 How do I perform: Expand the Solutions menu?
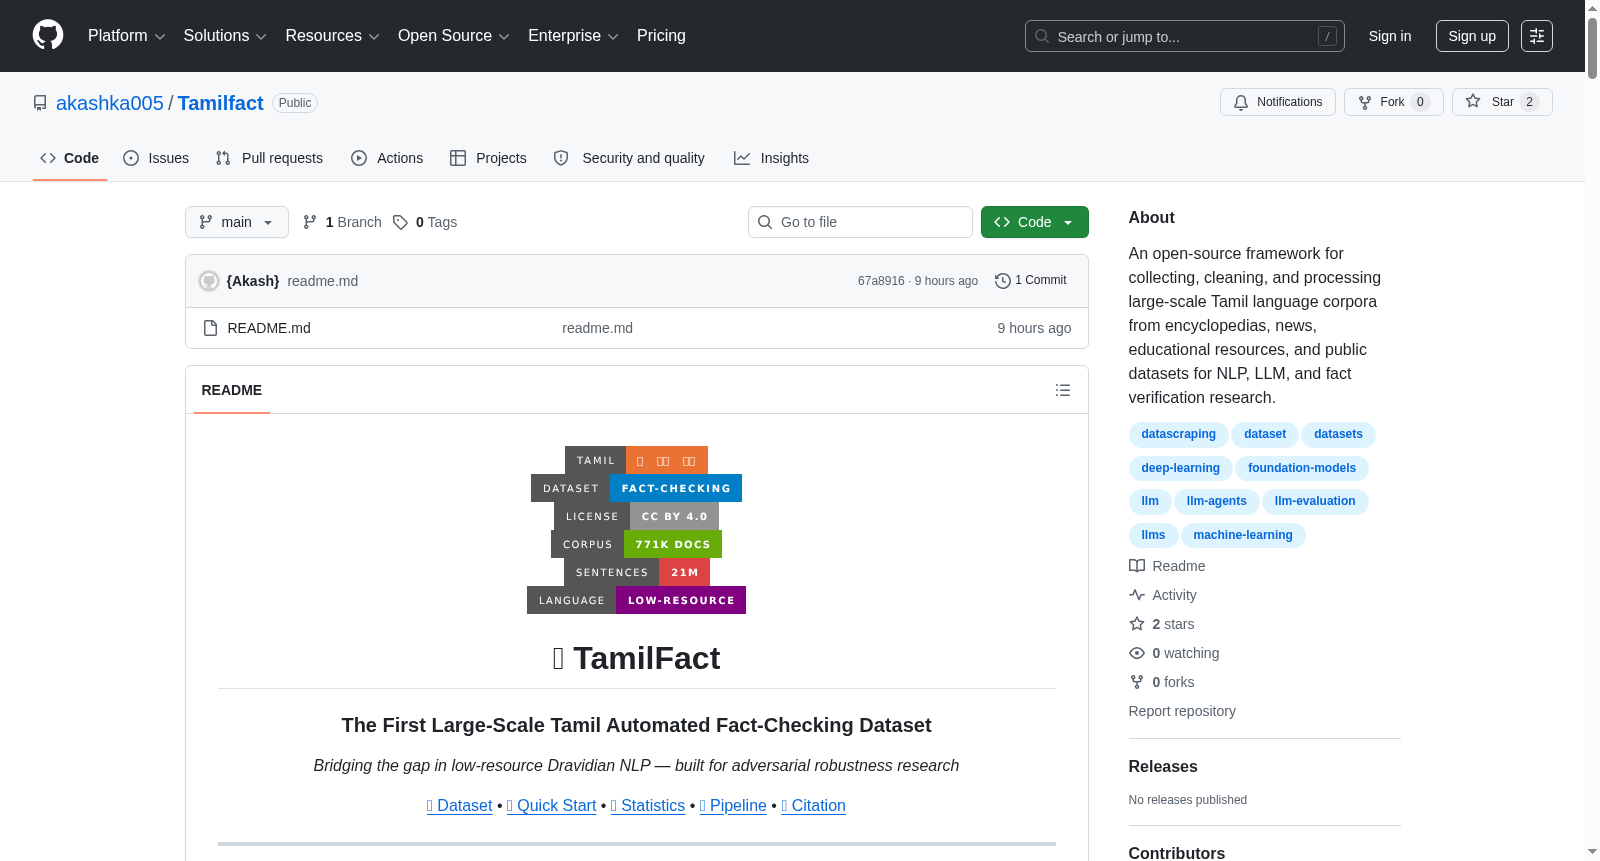[225, 36]
